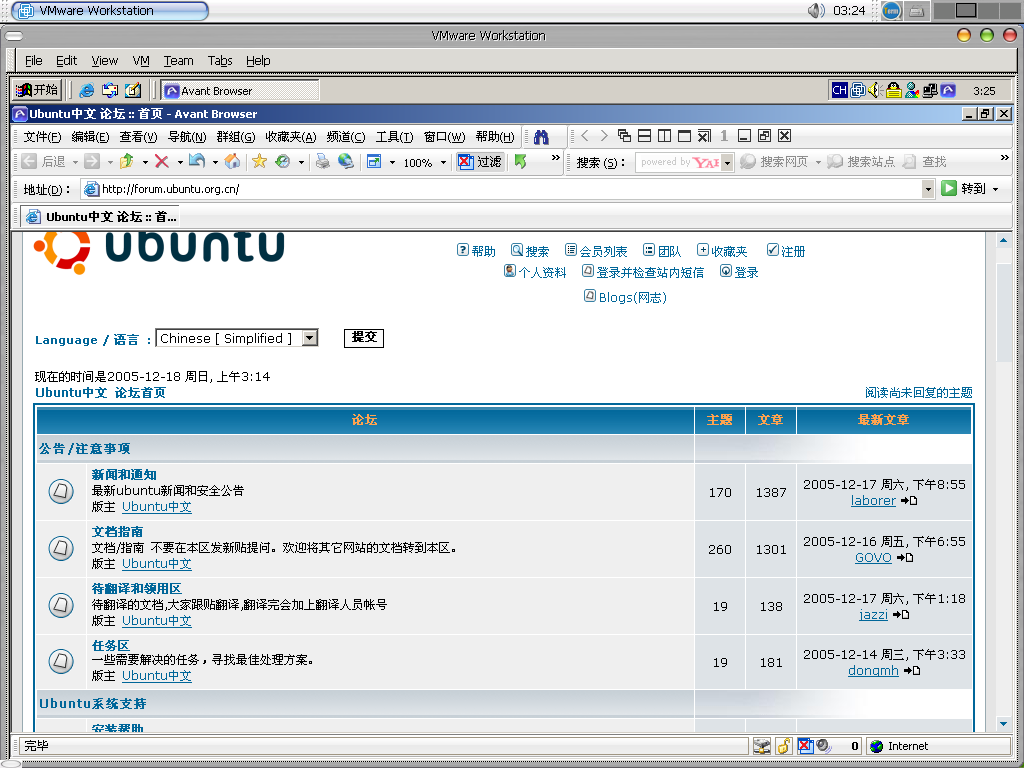This screenshot has height=768, width=1024.
Task: Click the binoculars find icon
Action: (x=541, y=136)
